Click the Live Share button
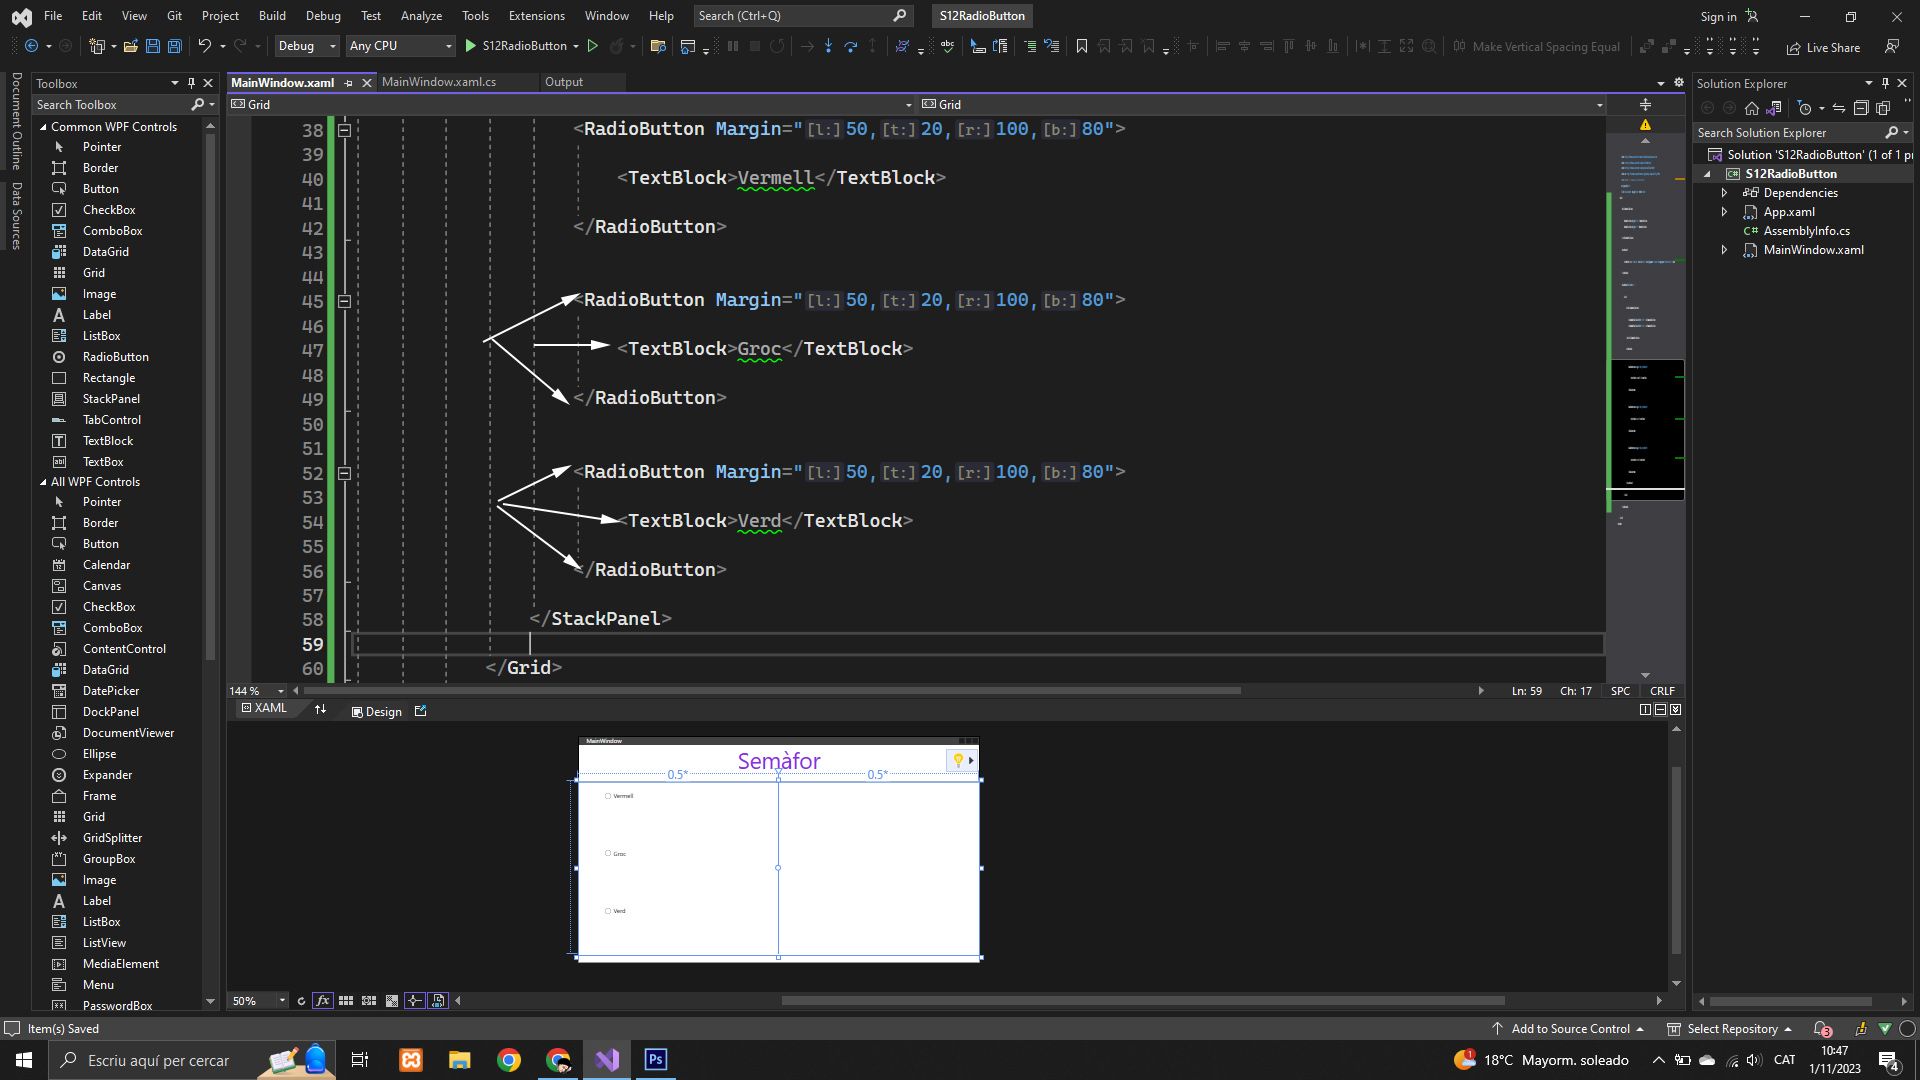1920x1080 pixels. 1823,47
